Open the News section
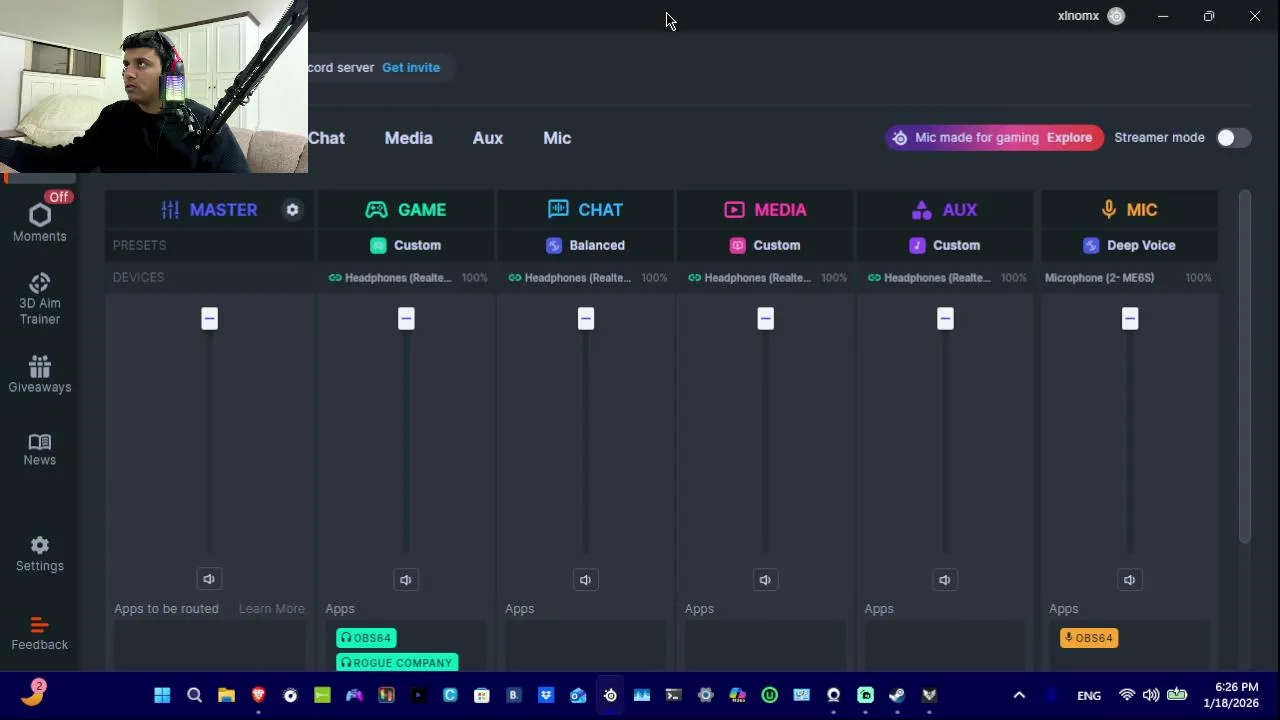The image size is (1280, 720). 40,449
